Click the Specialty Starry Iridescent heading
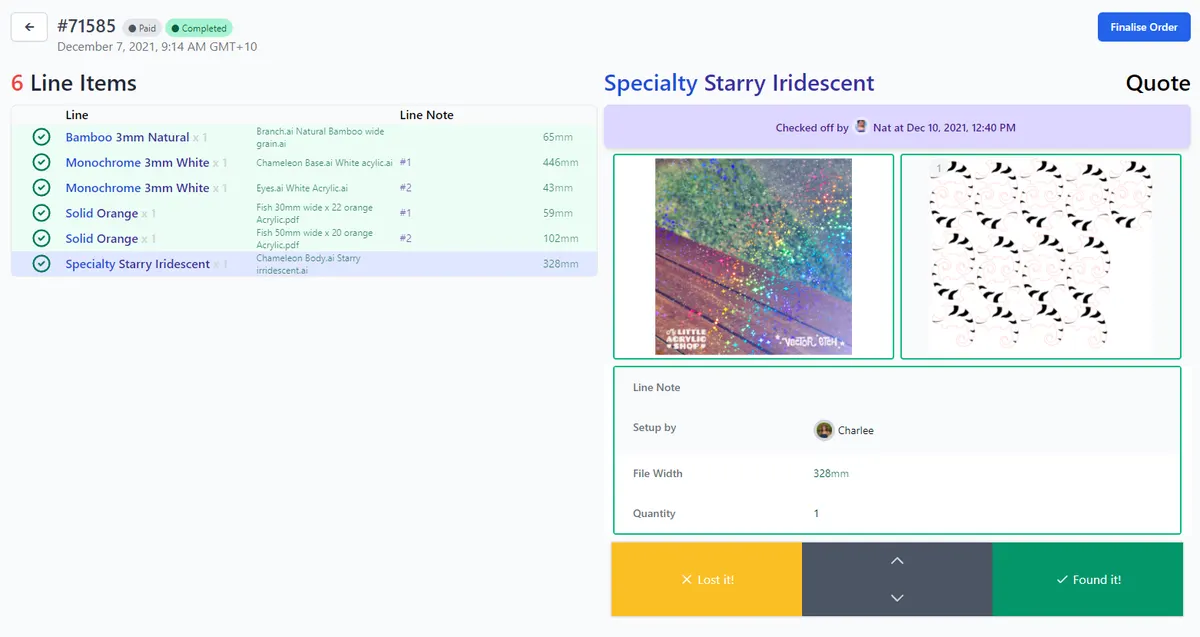 click(739, 83)
